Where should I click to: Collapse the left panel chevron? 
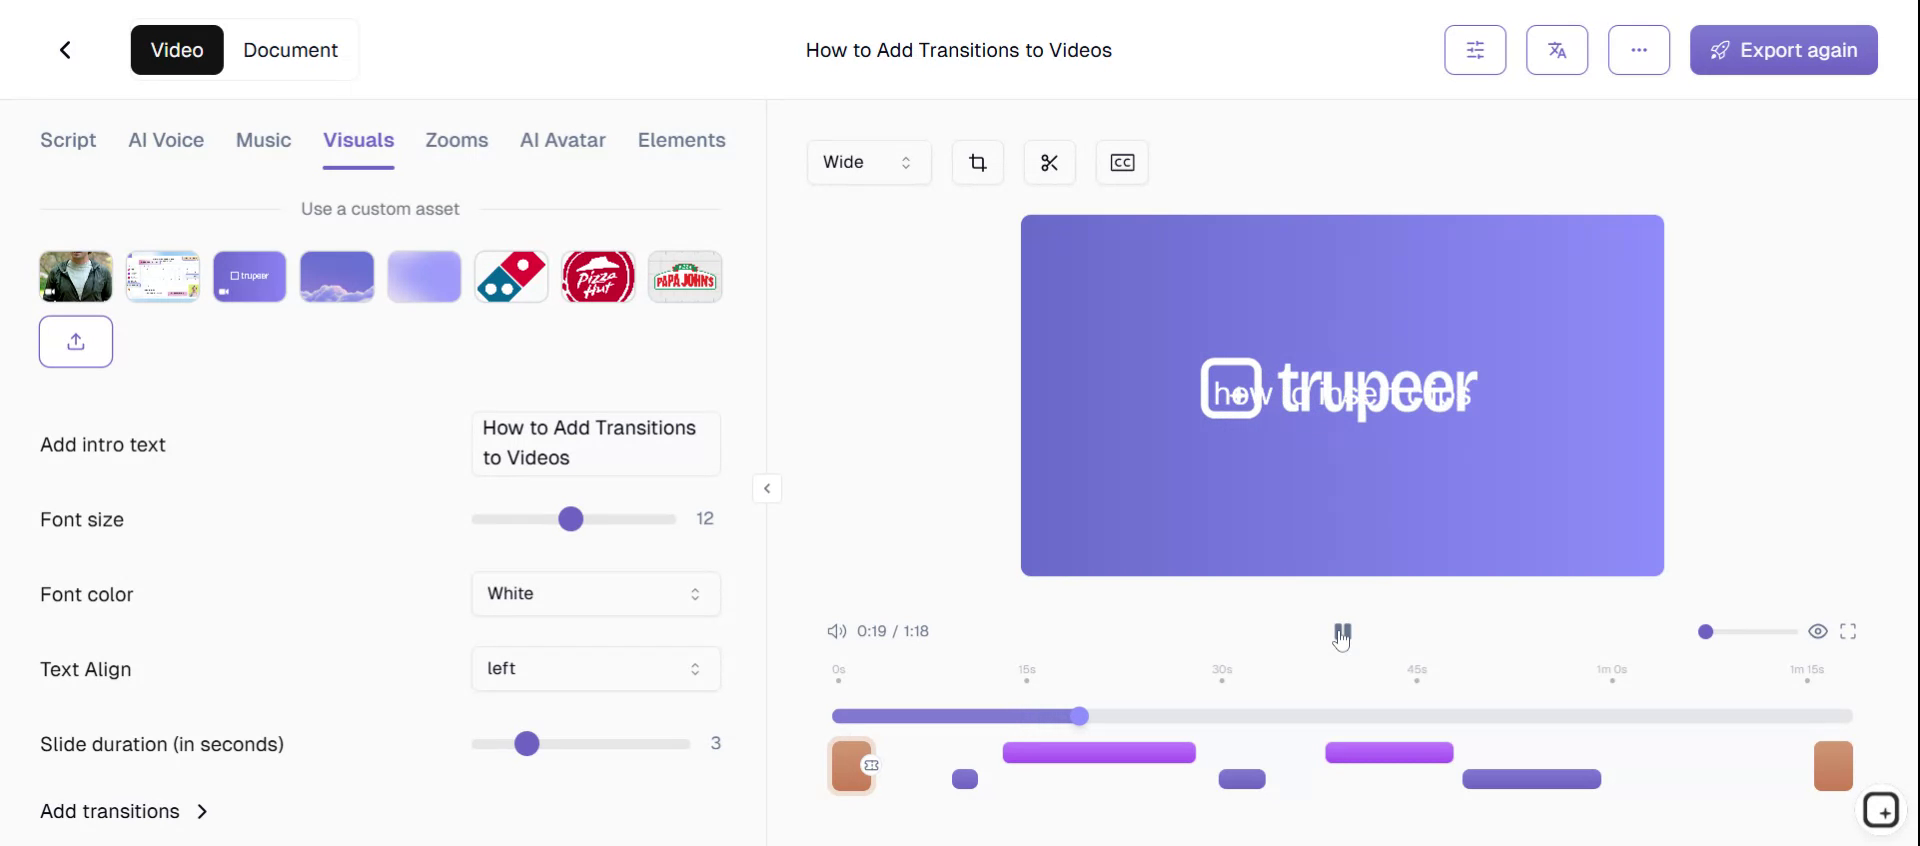point(767,488)
